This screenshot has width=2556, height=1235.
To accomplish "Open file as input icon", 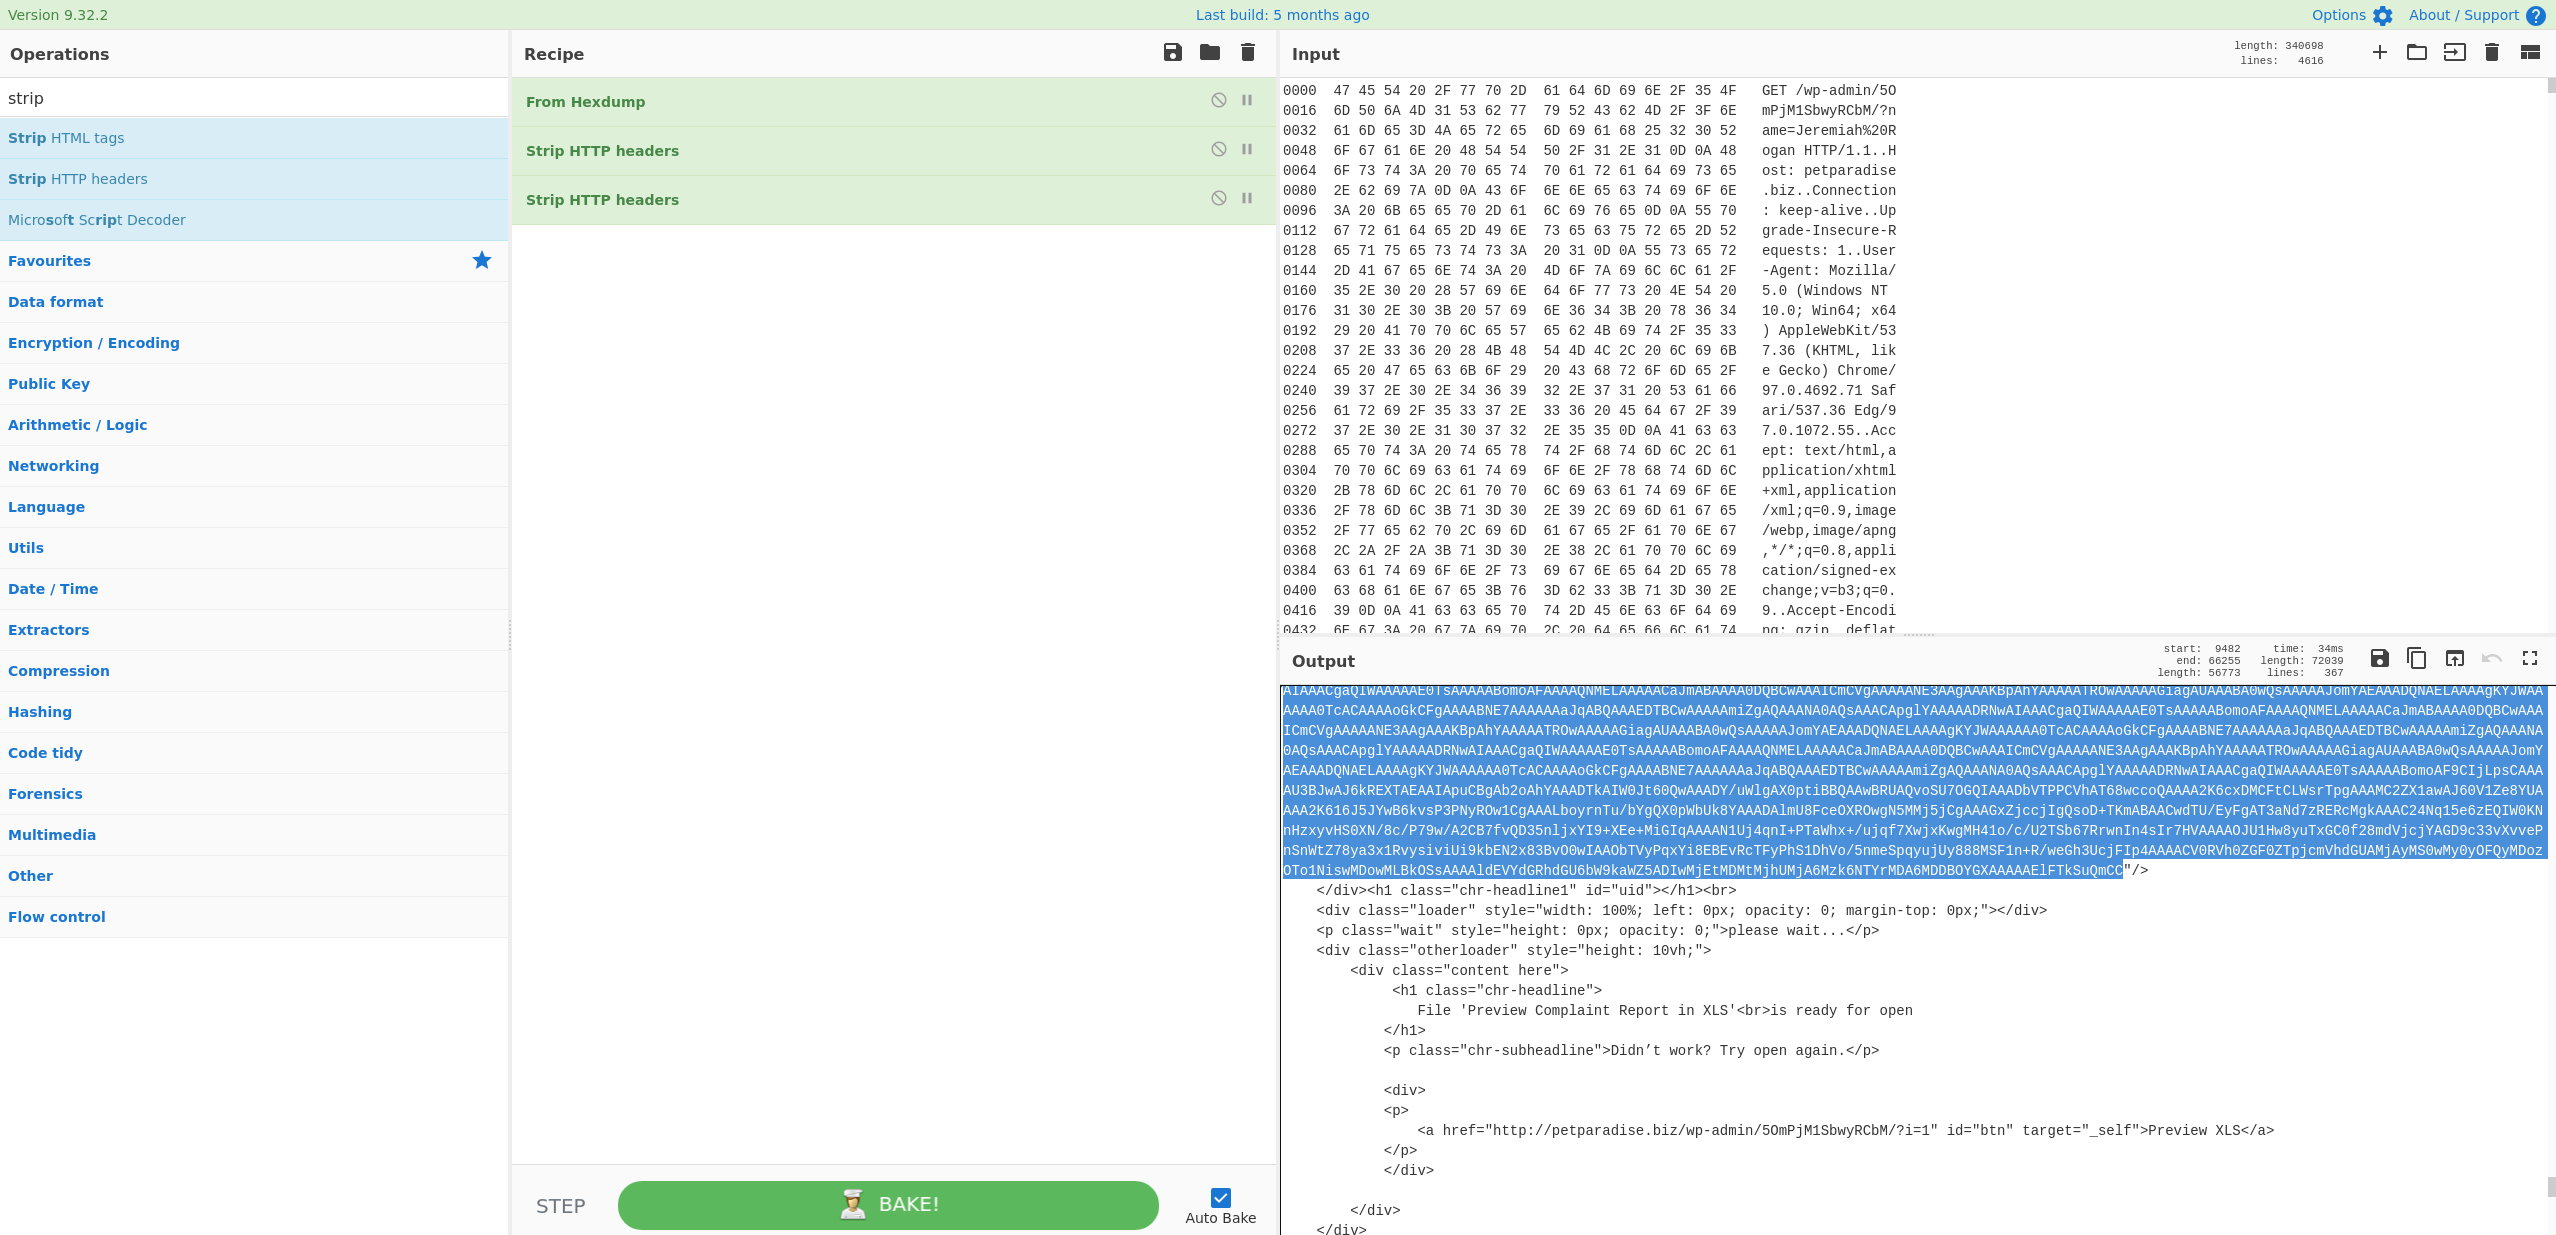I will [x=2455, y=52].
